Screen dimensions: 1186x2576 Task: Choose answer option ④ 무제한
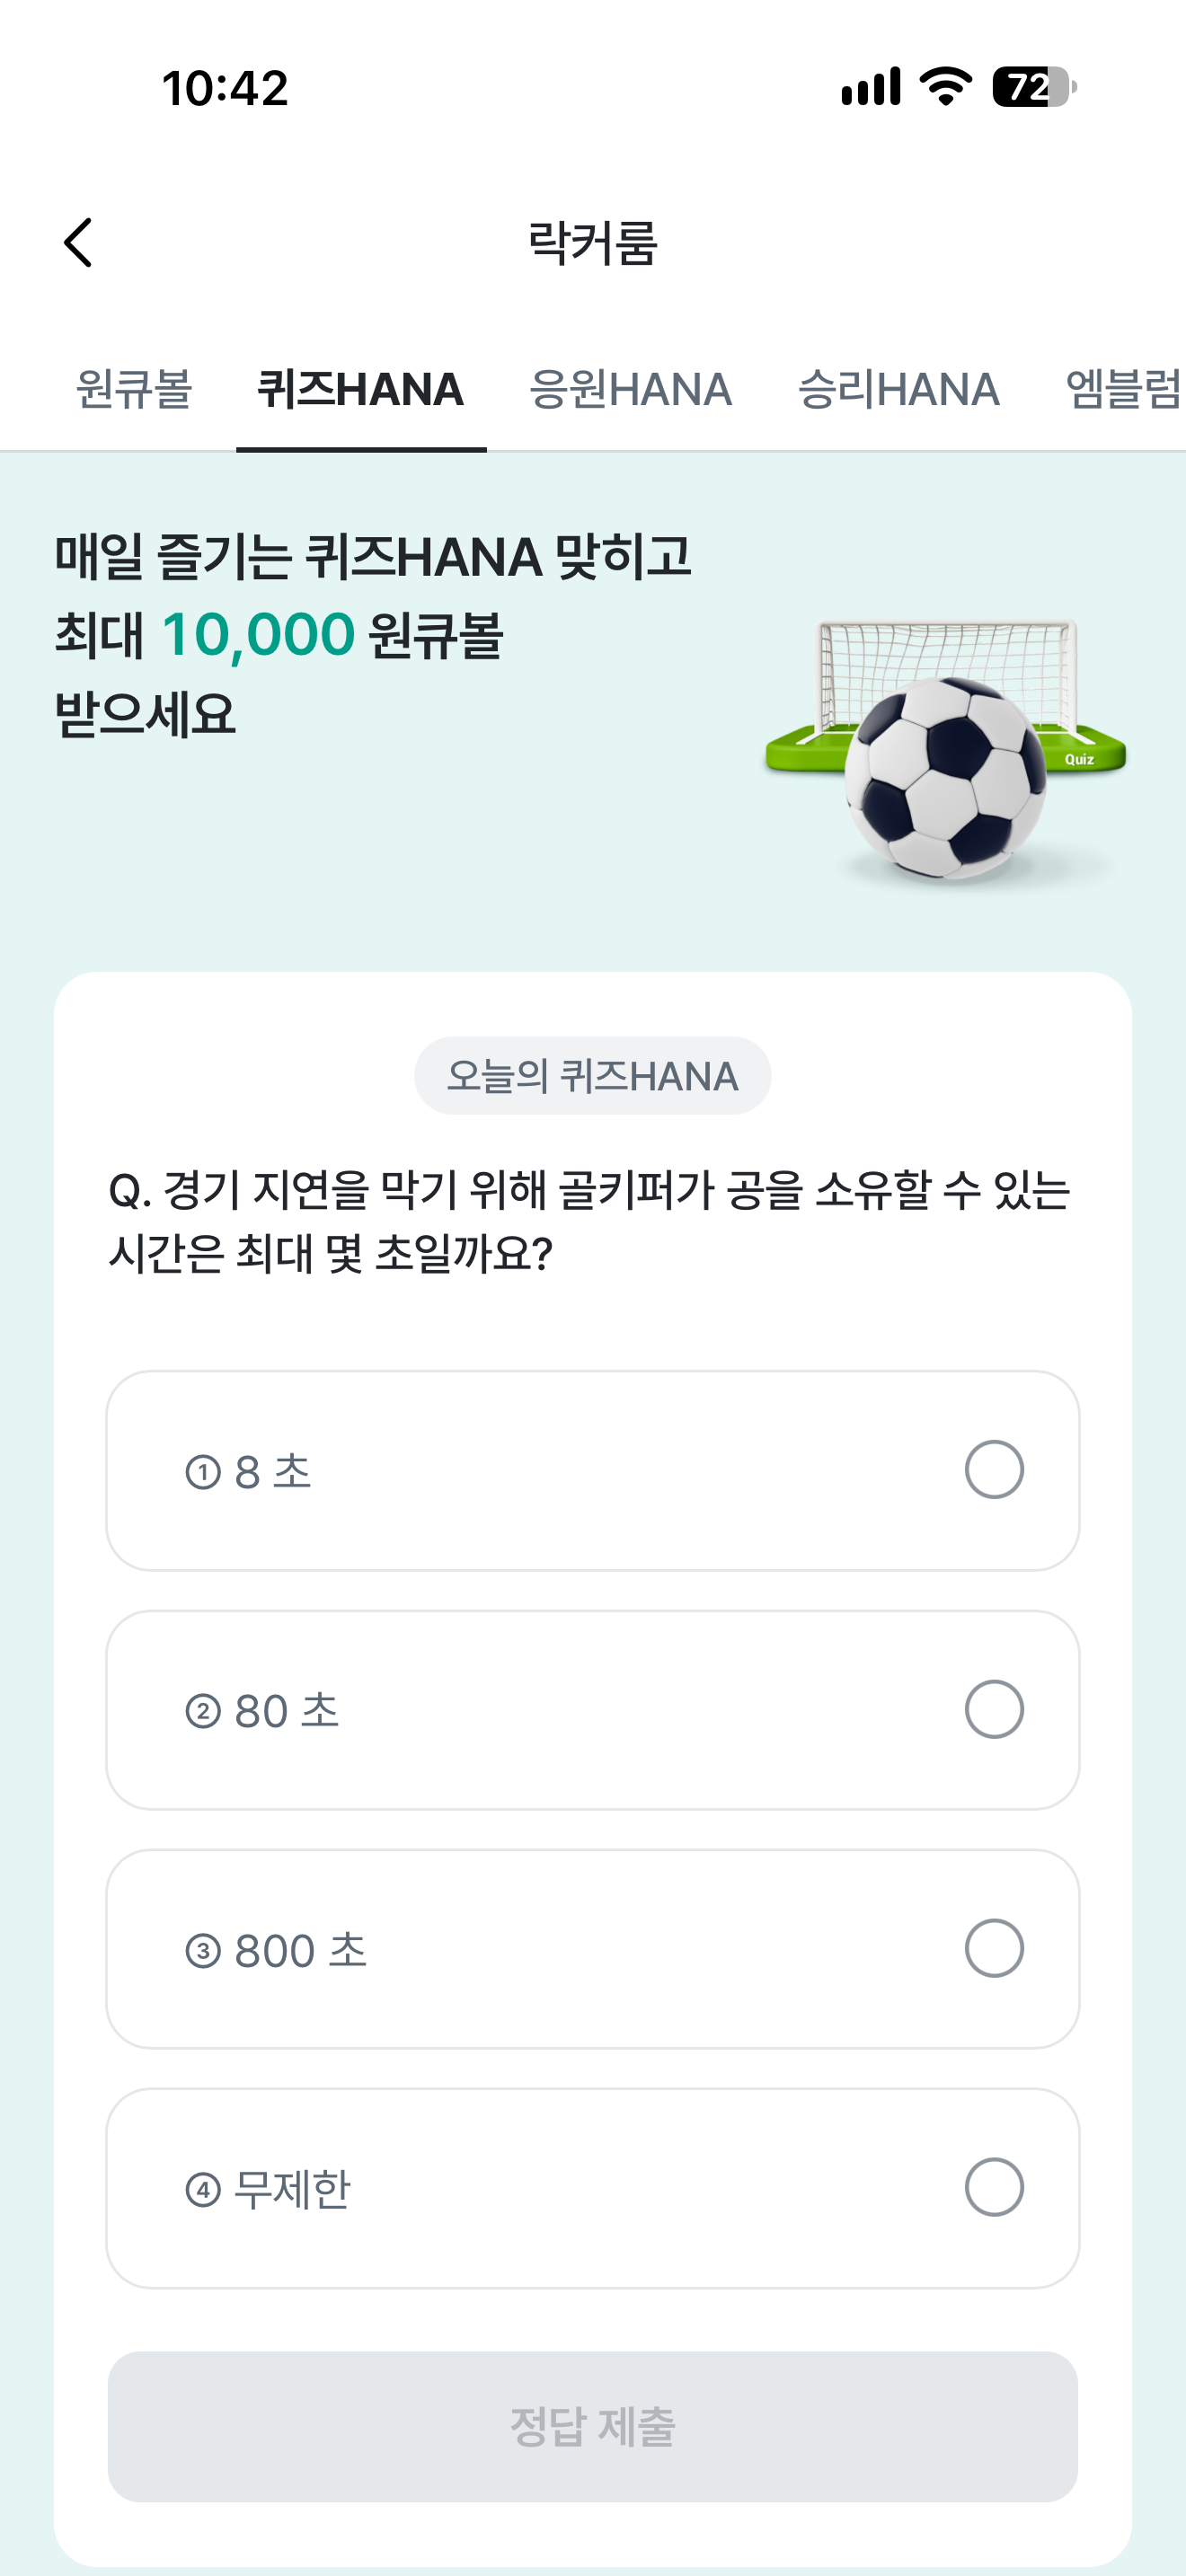pos(593,2188)
